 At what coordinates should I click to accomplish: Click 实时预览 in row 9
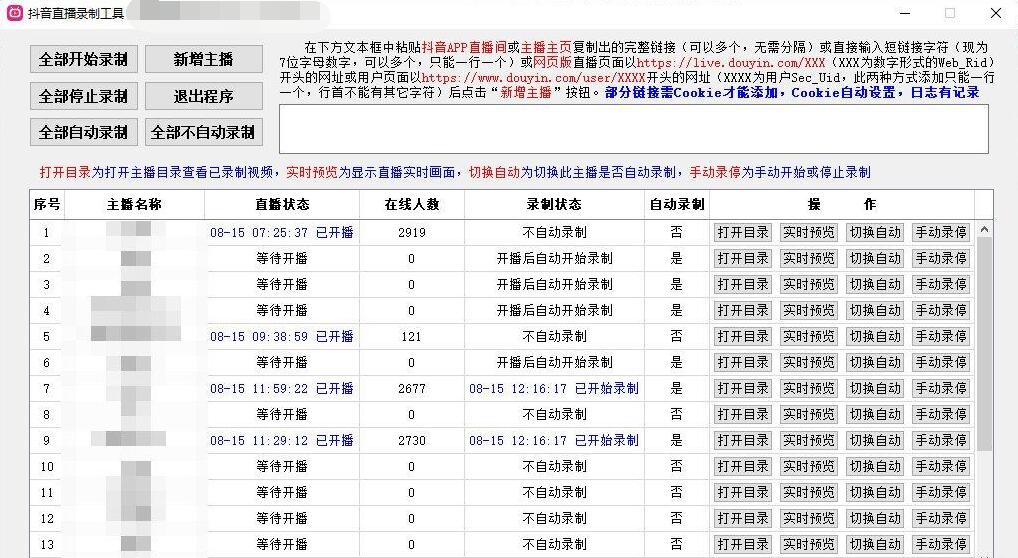click(x=808, y=440)
